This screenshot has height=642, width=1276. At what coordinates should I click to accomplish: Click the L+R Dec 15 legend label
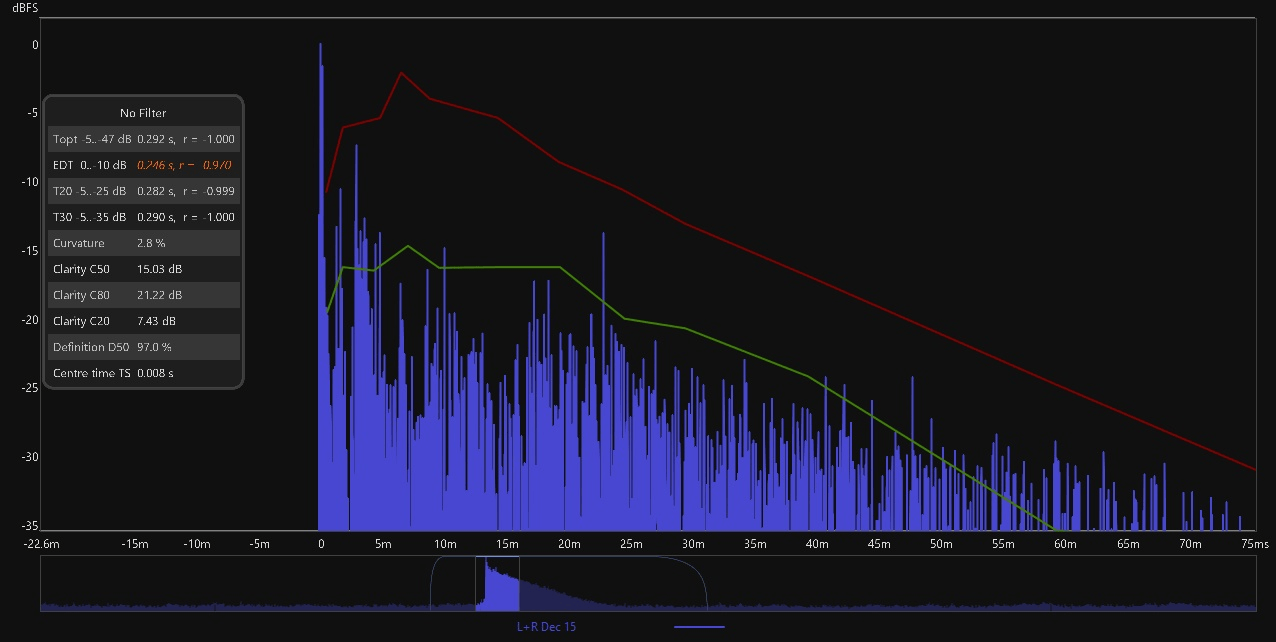click(546, 627)
